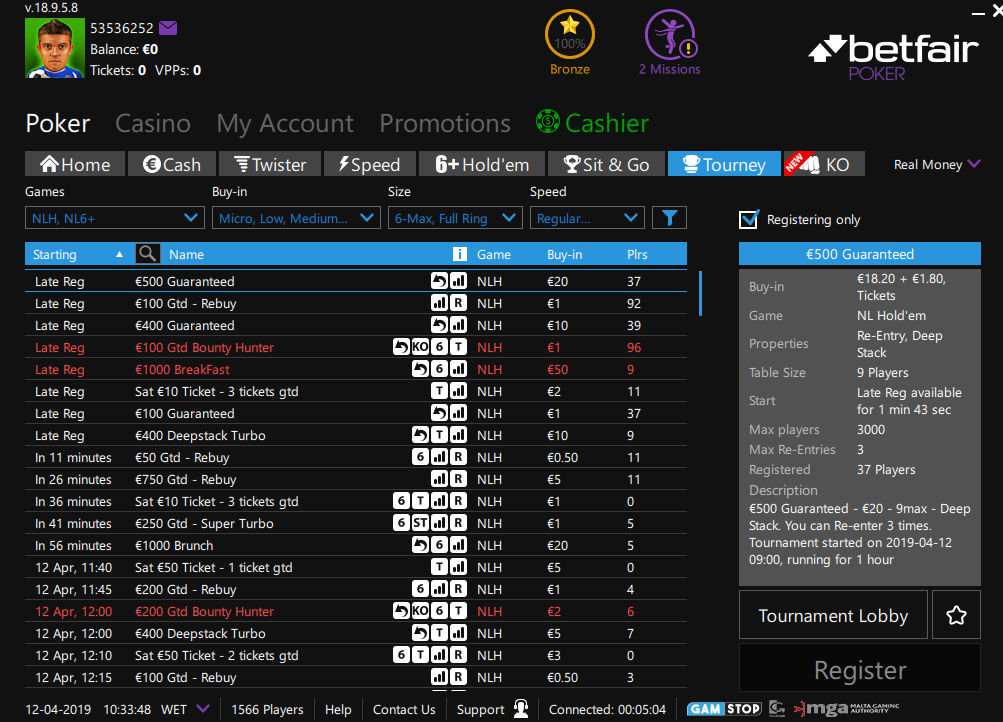Screen dimensions: 1003x722
Task: Click re-entry icon on €500 Guaranteed row
Action: [439, 281]
